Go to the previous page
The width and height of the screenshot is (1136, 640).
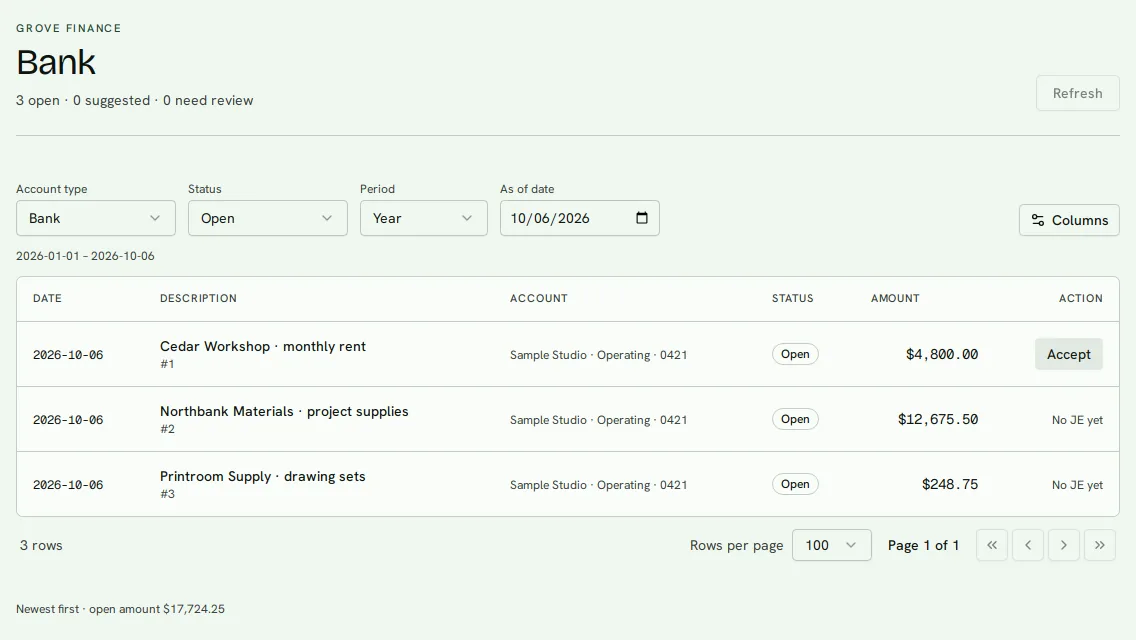1027,545
